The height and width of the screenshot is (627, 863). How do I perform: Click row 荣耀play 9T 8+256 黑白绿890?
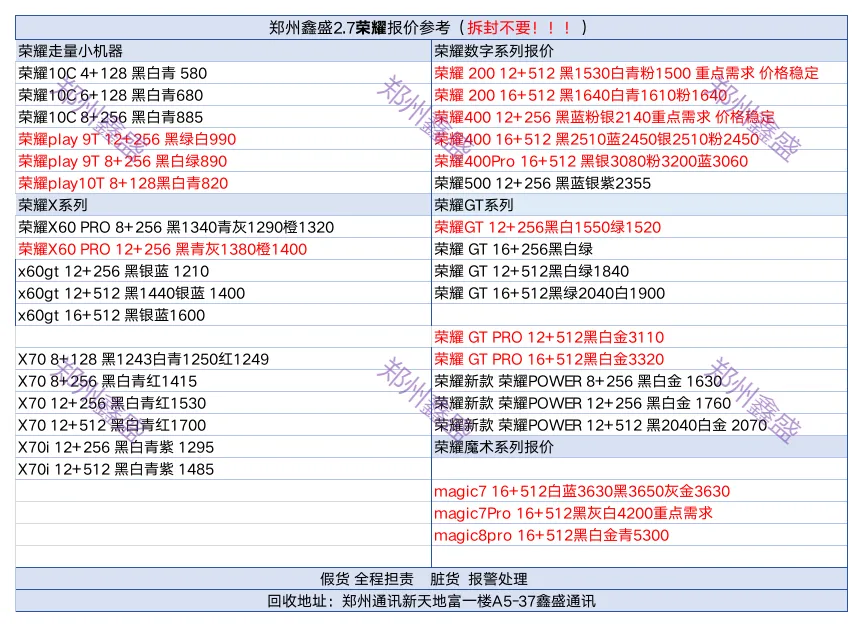click(x=223, y=161)
